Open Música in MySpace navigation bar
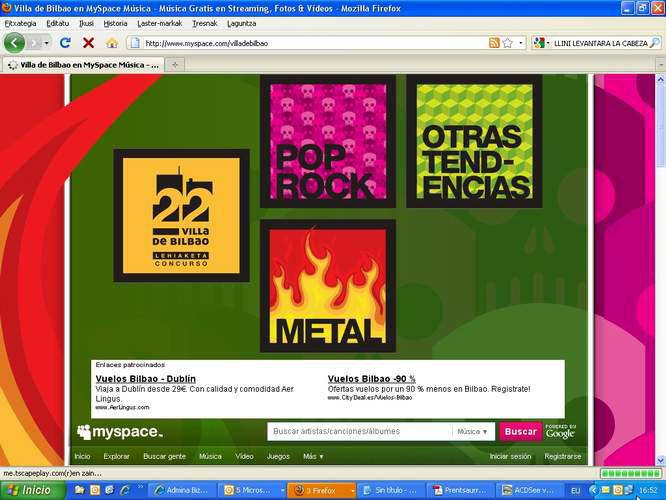 click(x=210, y=456)
